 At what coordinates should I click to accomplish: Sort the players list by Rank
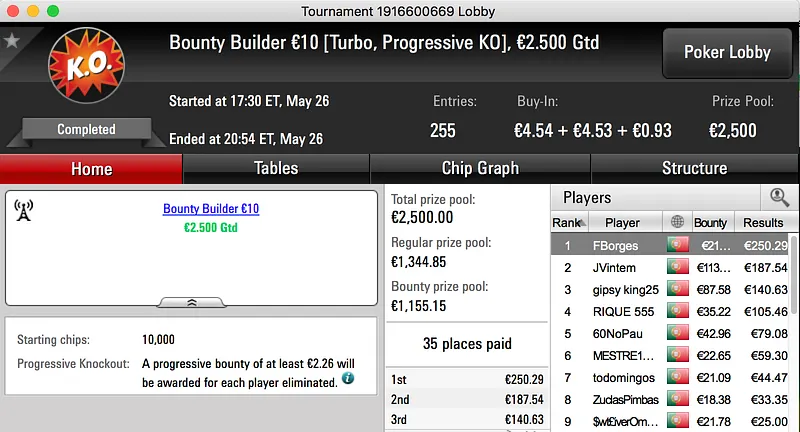[x=568, y=222]
